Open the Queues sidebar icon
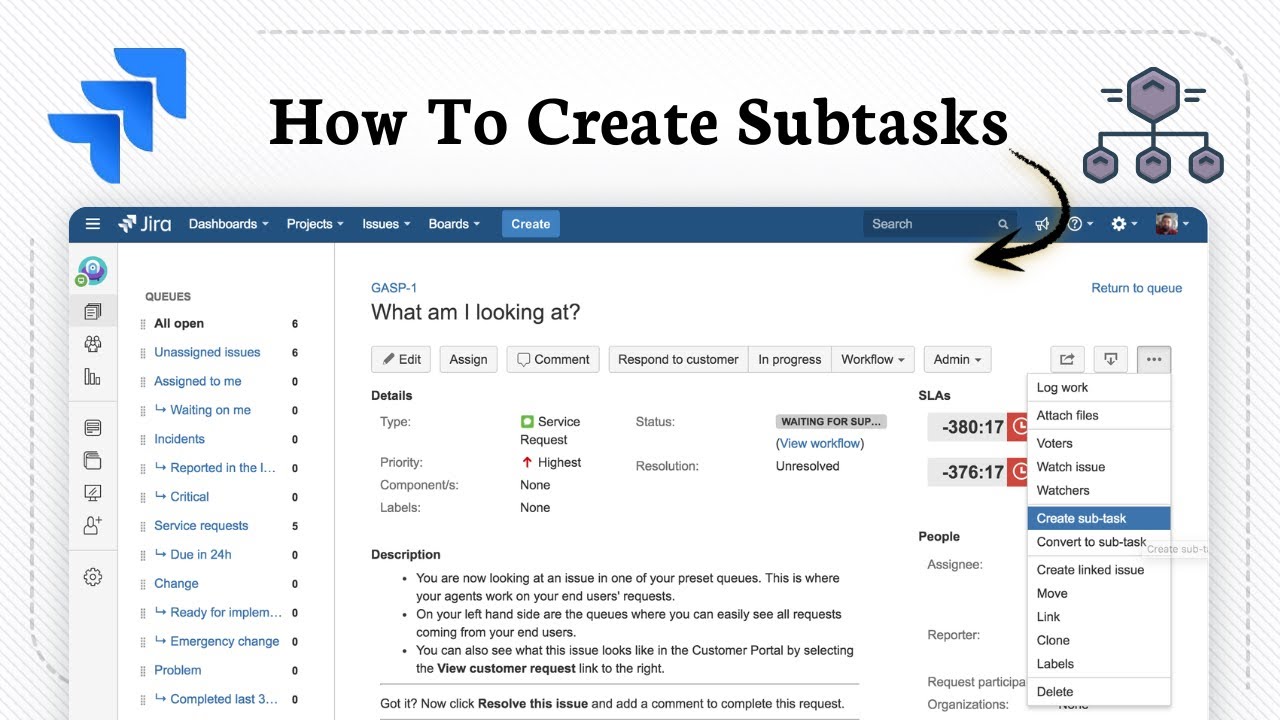This screenshot has height=720, width=1280. tap(93, 312)
